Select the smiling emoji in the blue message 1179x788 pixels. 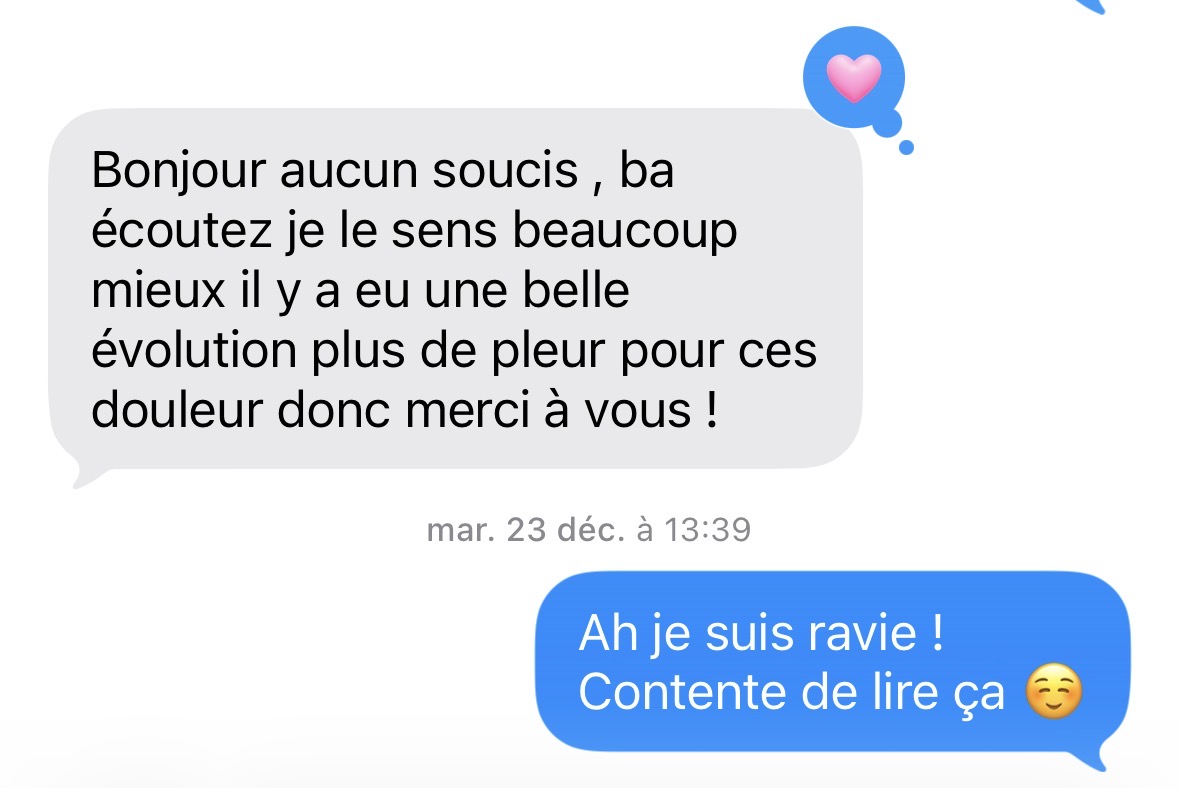point(1054,692)
